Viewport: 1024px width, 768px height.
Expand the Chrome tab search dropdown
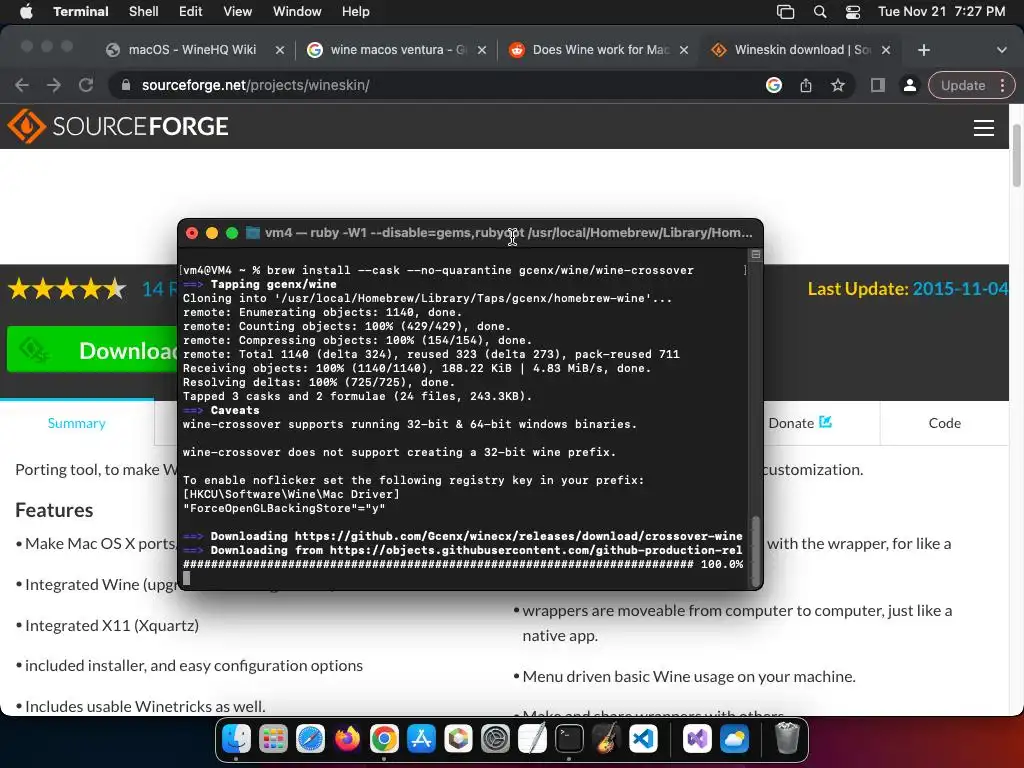[x=1001, y=50]
